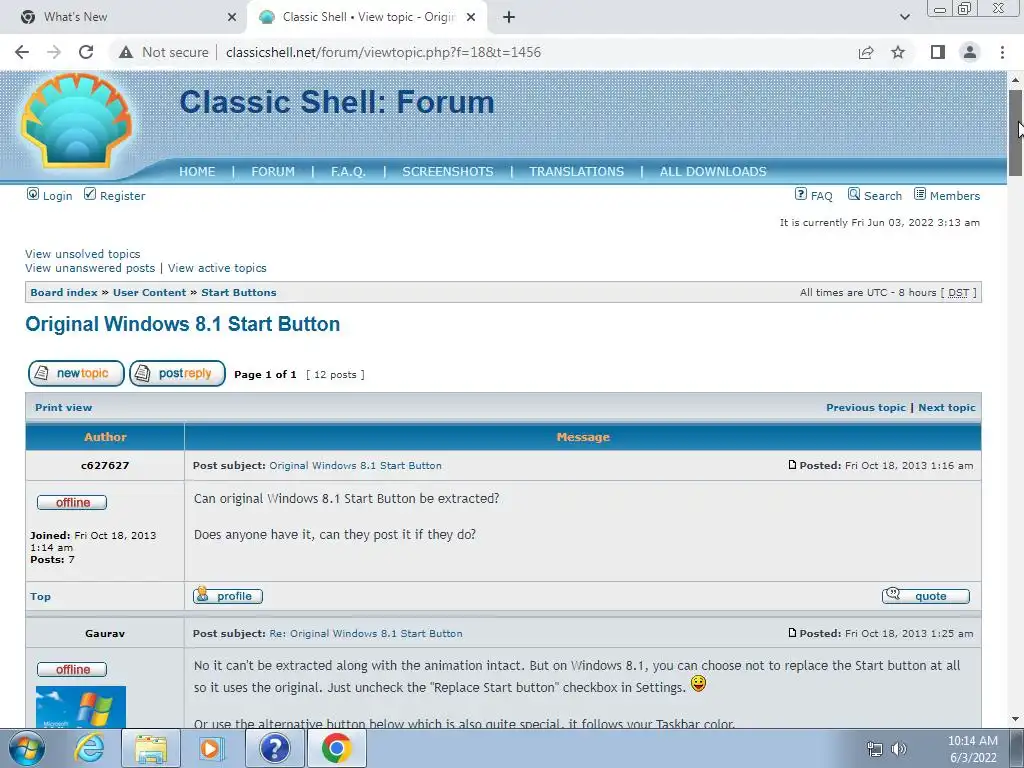The width and height of the screenshot is (1024, 768).
Task: Click post icon beside Posted 1:16 am
Action: pos(792,465)
